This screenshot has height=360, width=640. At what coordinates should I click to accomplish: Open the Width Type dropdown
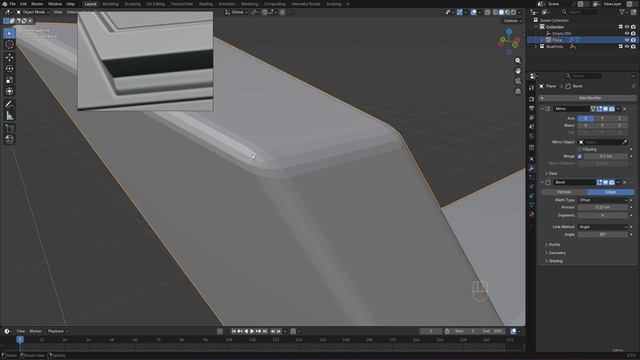coord(602,200)
